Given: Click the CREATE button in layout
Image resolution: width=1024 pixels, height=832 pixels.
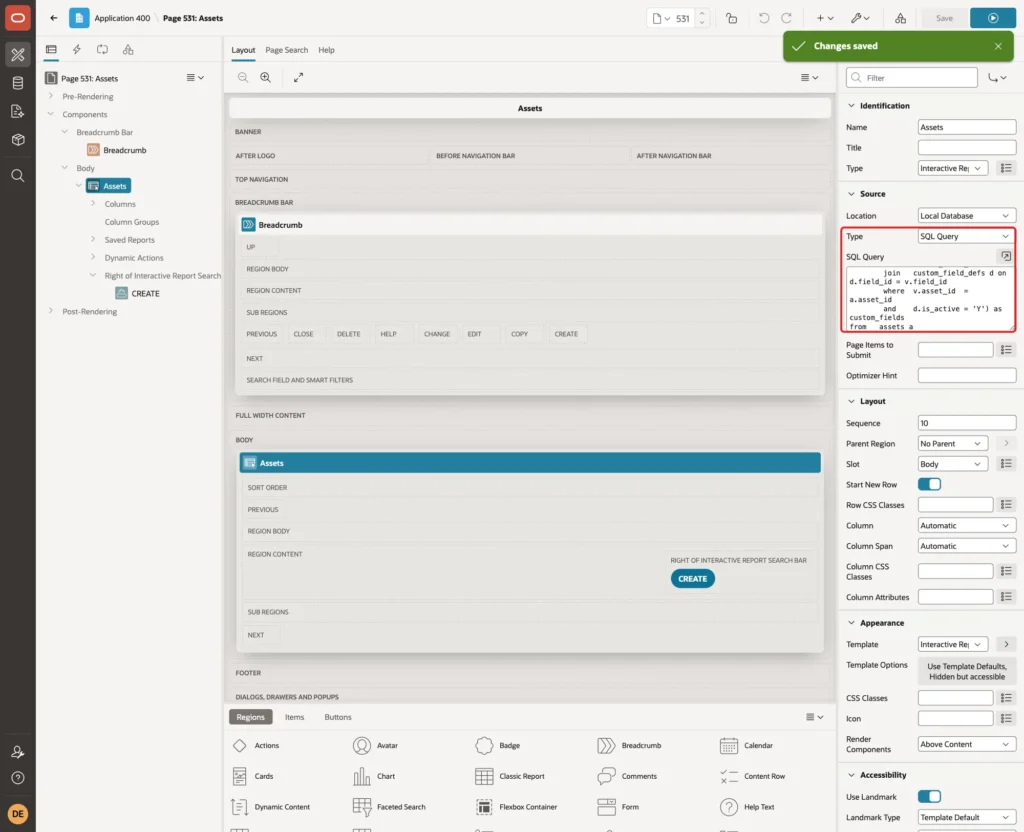Looking at the screenshot, I should [692, 579].
